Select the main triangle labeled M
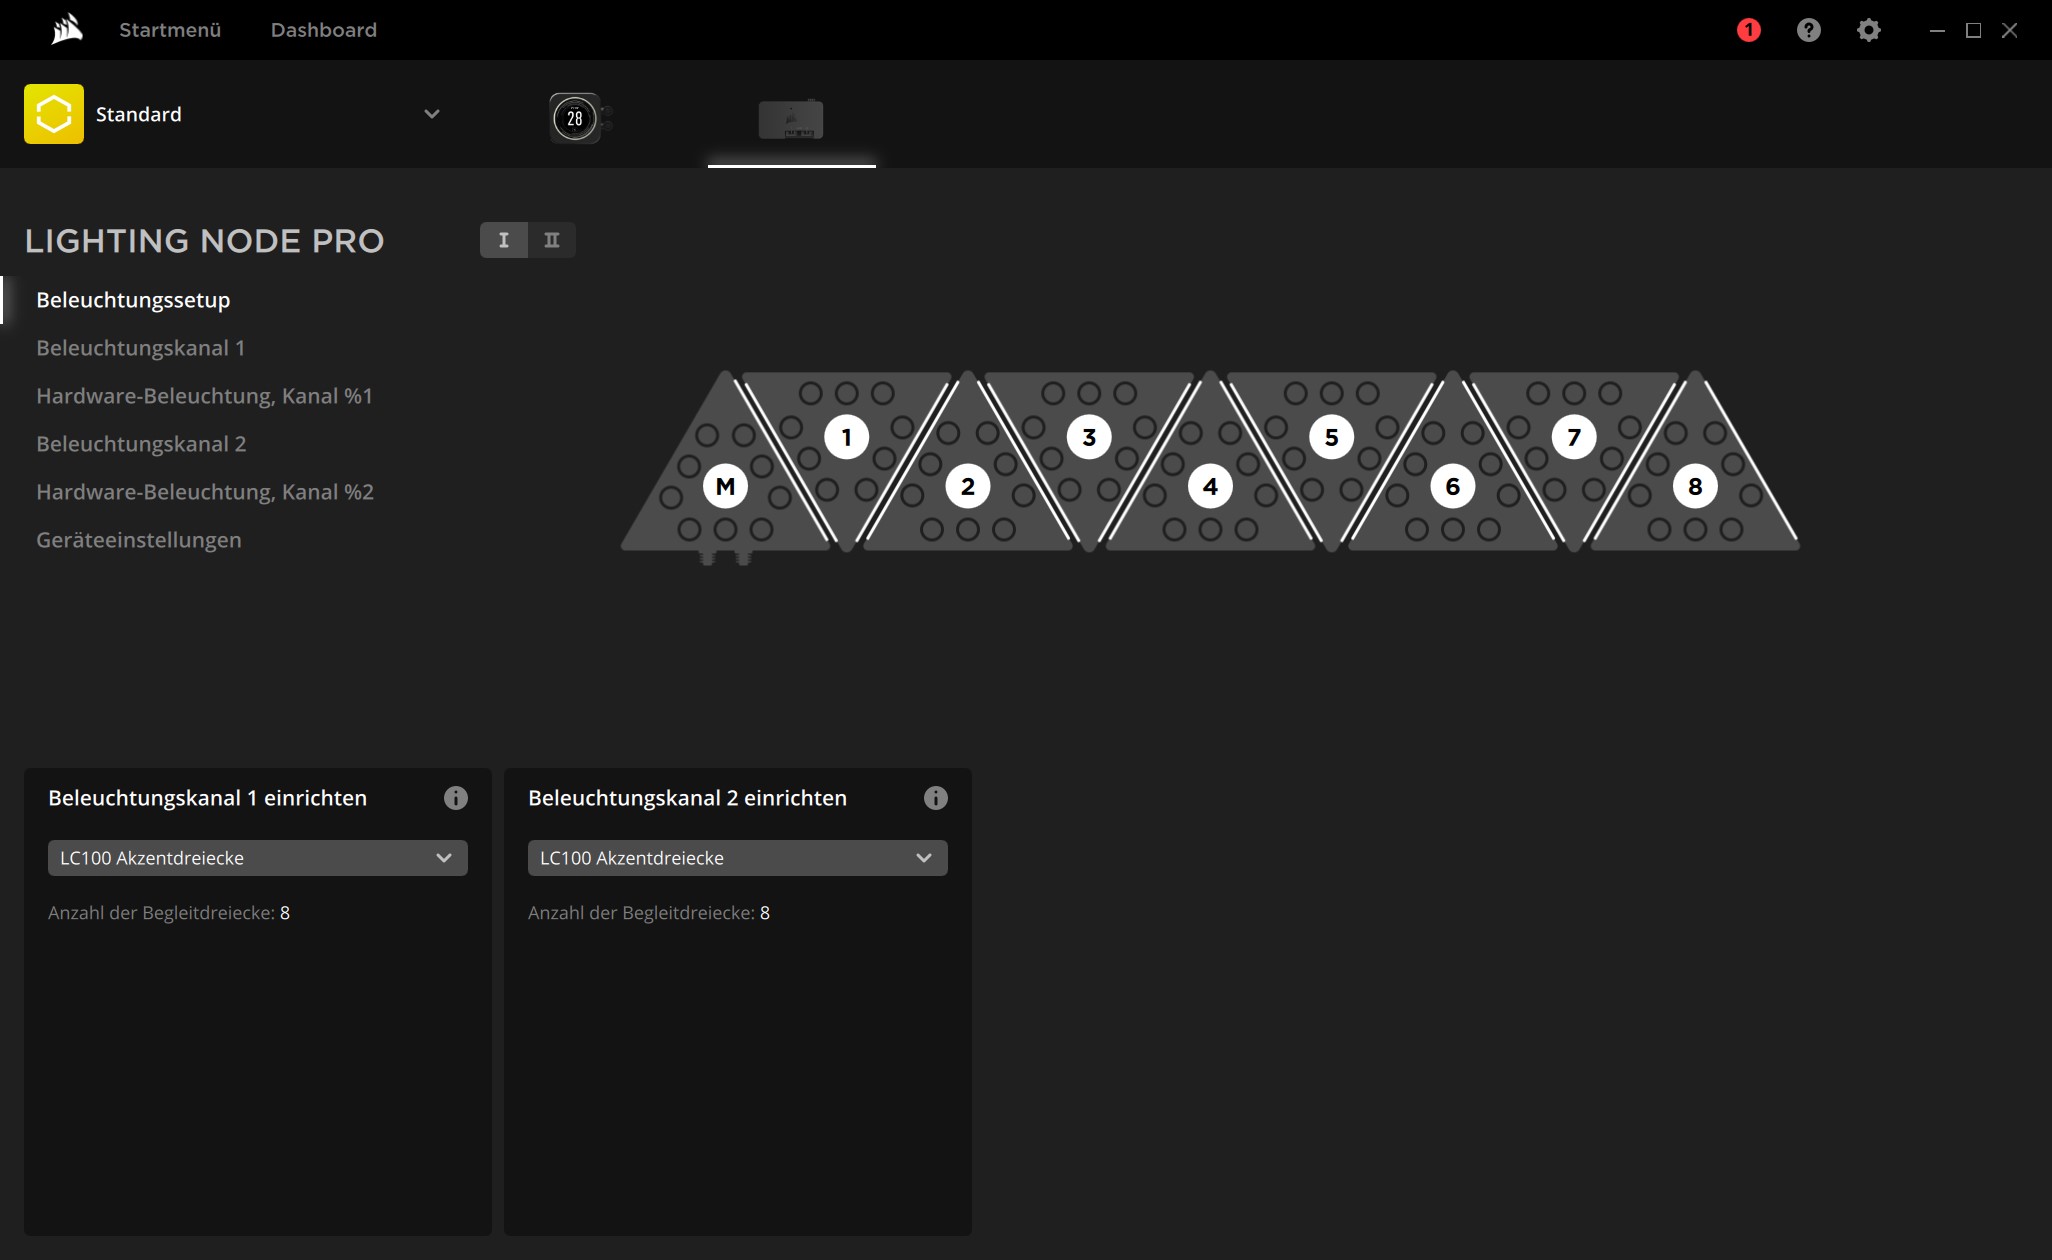The height and width of the screenshot is (1260, 2052). (x=725, y=486)
